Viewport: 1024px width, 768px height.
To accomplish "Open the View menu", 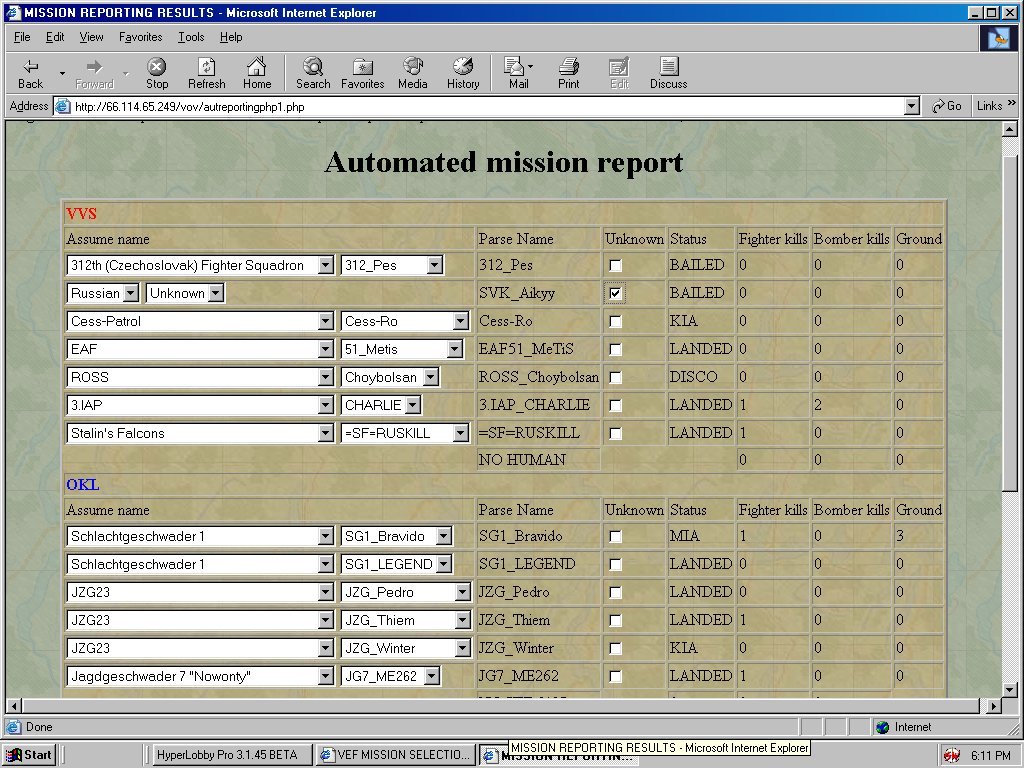I will point(91,37).
